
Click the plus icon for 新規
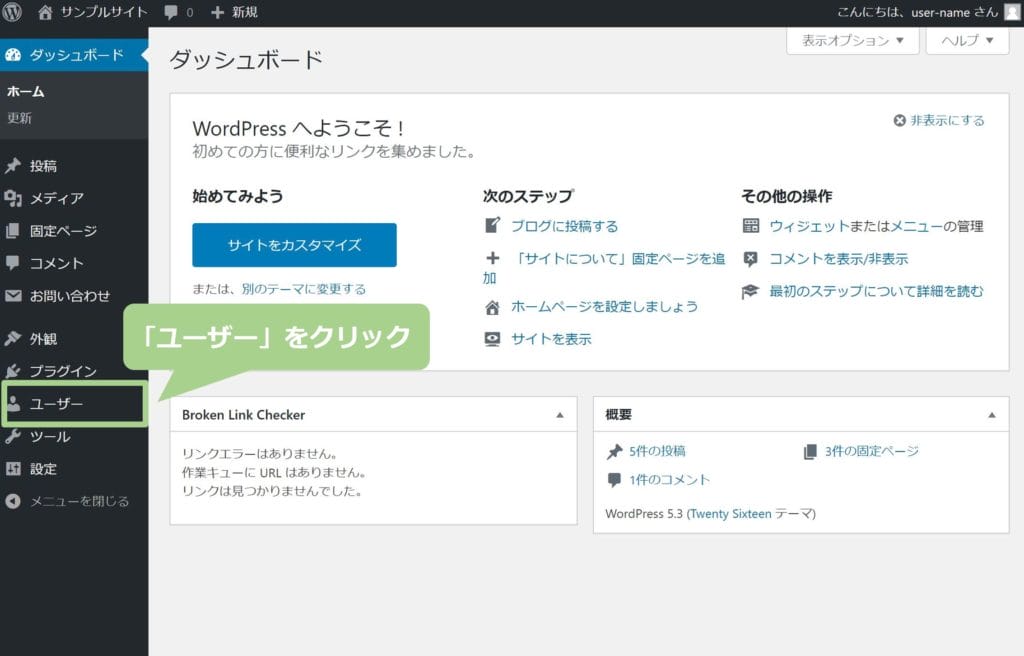click(x=217, y=12)
